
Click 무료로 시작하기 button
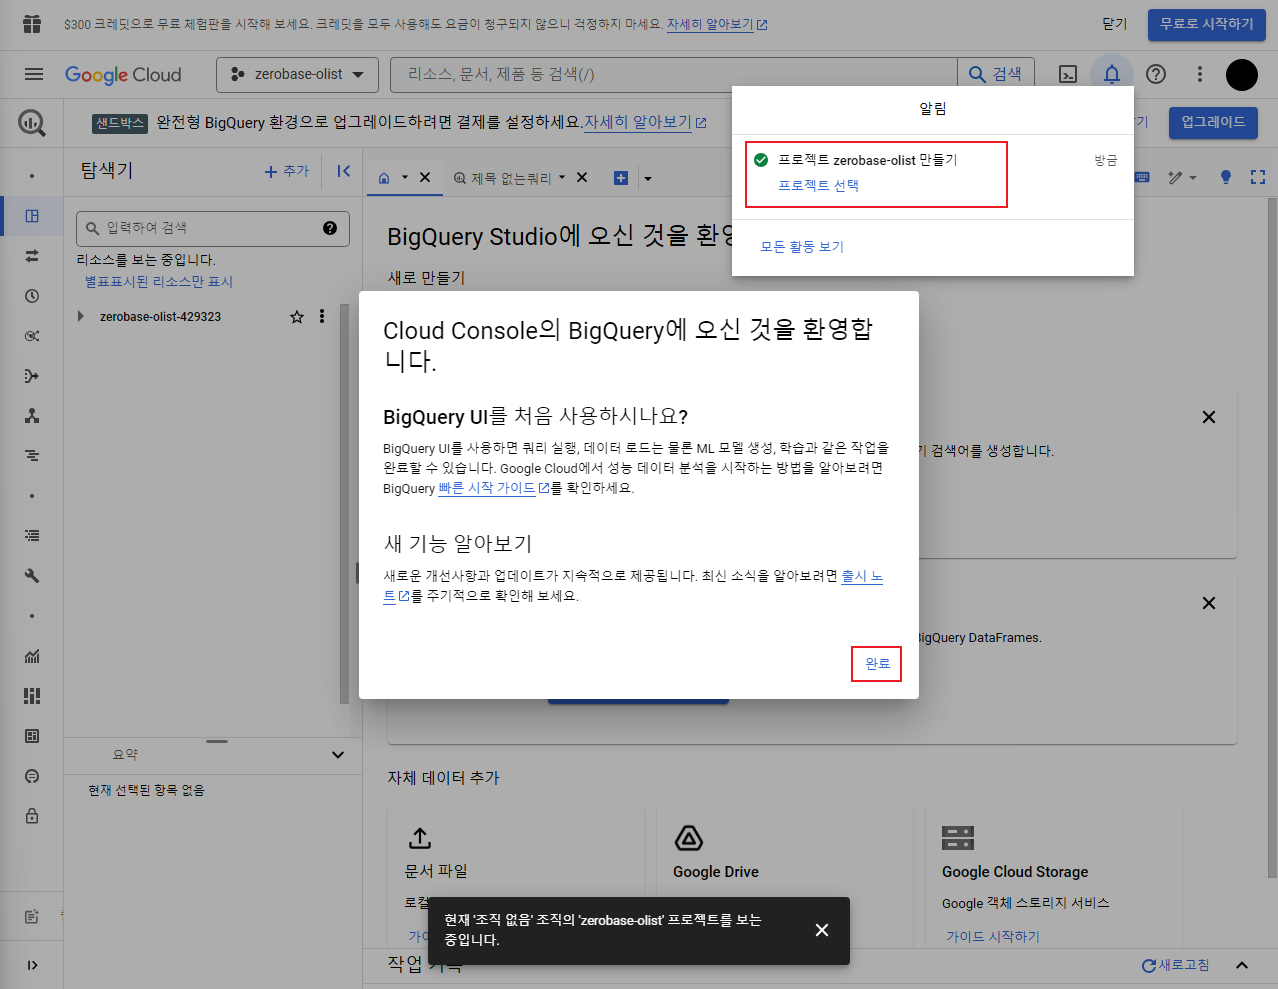click(1206, 24)
